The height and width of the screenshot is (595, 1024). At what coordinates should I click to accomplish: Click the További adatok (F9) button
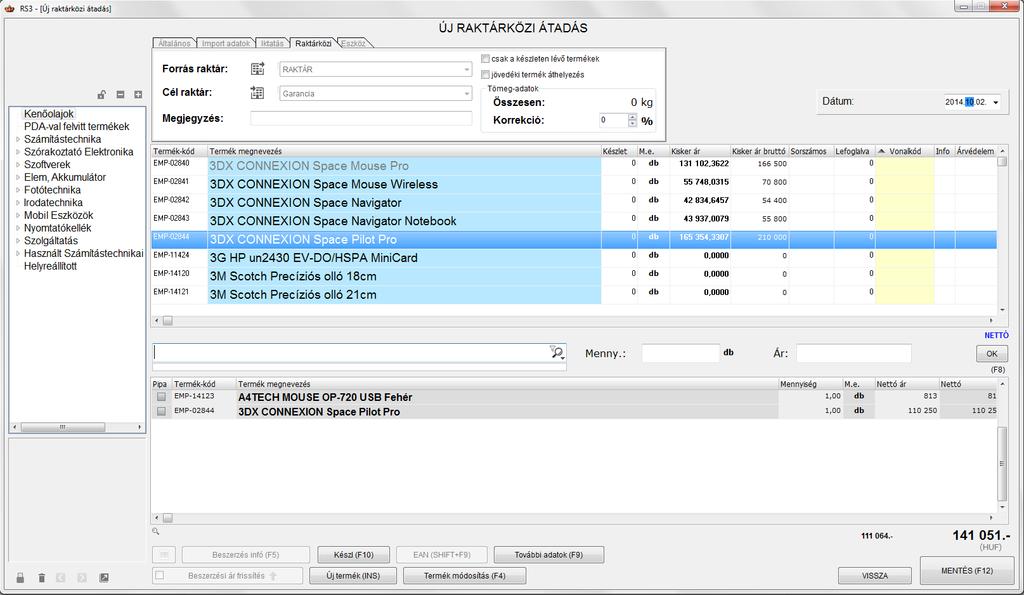point(549,555)
